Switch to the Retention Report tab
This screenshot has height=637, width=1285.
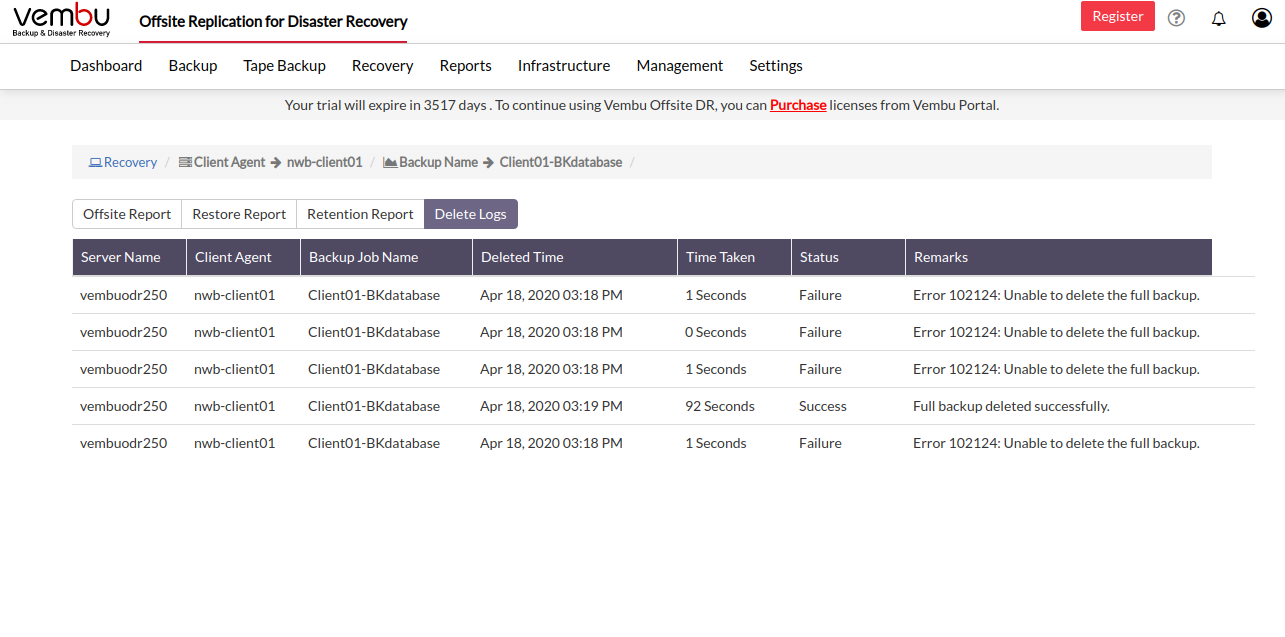pos(360,214)
